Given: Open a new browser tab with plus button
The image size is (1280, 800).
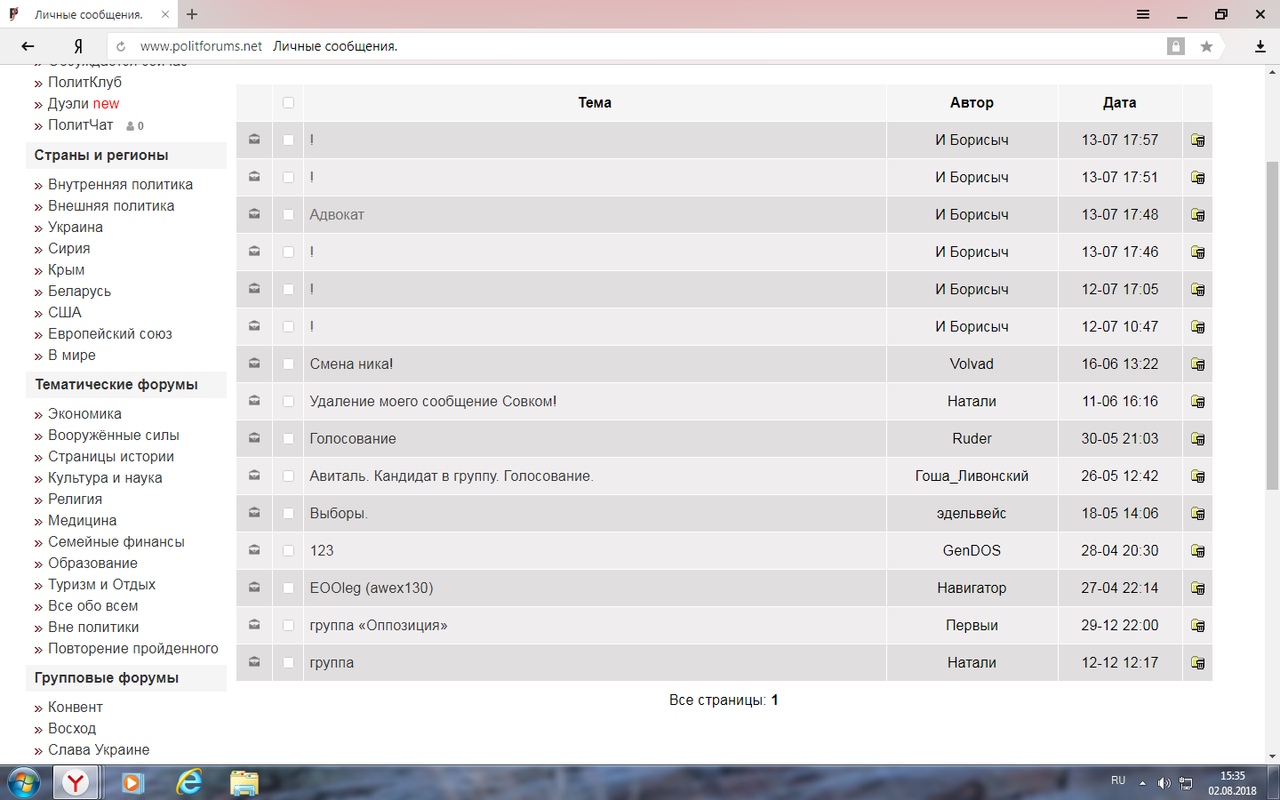Looking at the screenshot, I should point(192,14).
